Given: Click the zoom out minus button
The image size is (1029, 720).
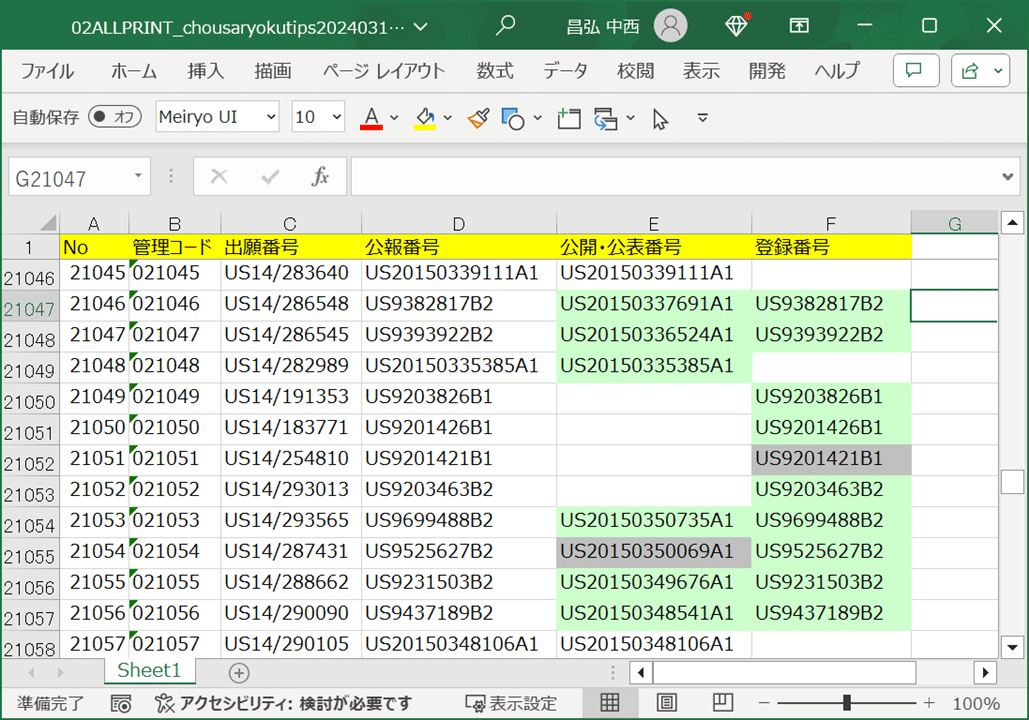Looking at the screenshot, I should 763,703.
